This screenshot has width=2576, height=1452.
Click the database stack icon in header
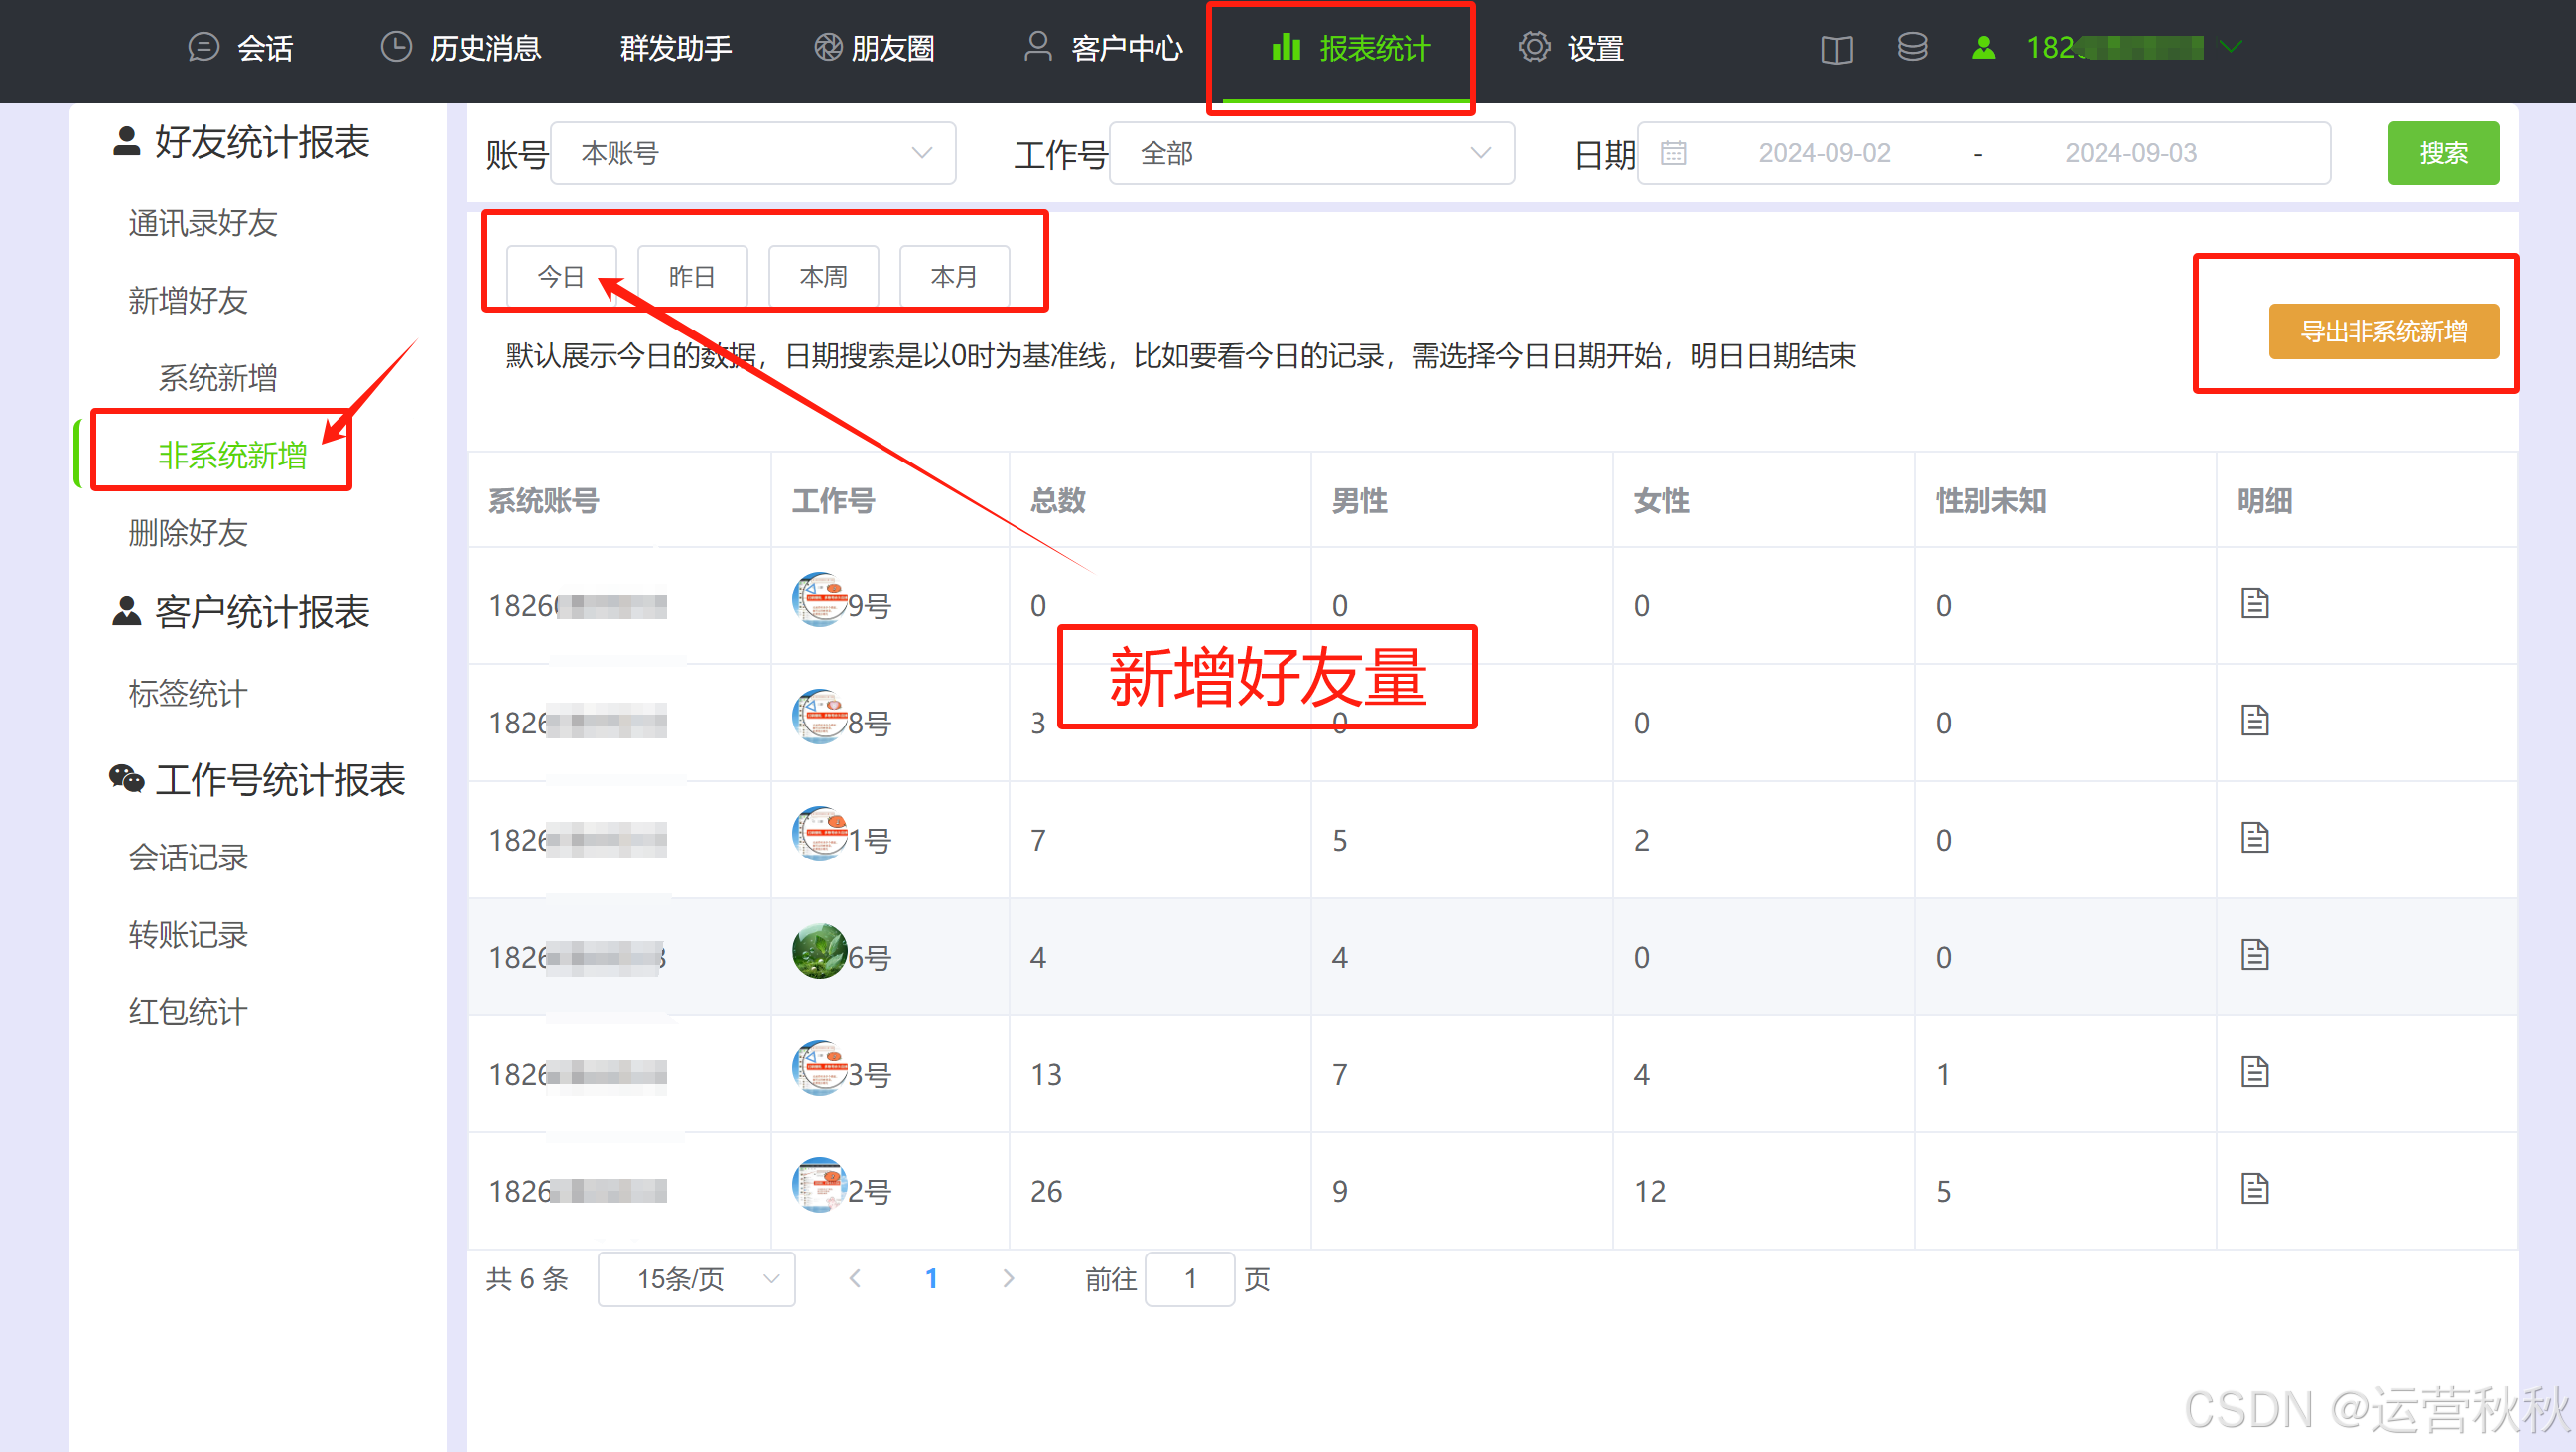coord(1912,47)
